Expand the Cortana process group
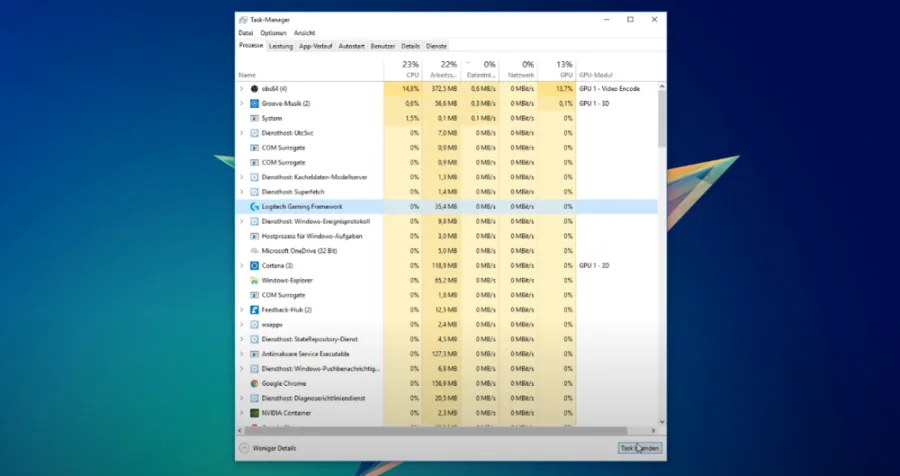This screenshot has width=900, height=476. 242,266
